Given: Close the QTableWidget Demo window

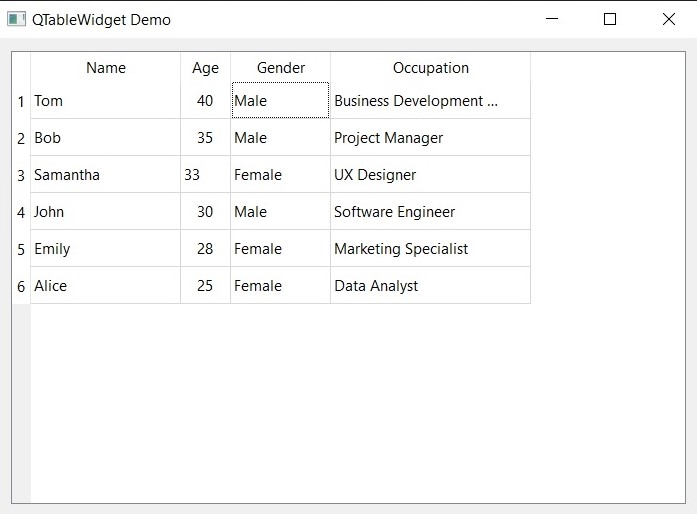Looking at the screenshot, I should tap(669, 19).
